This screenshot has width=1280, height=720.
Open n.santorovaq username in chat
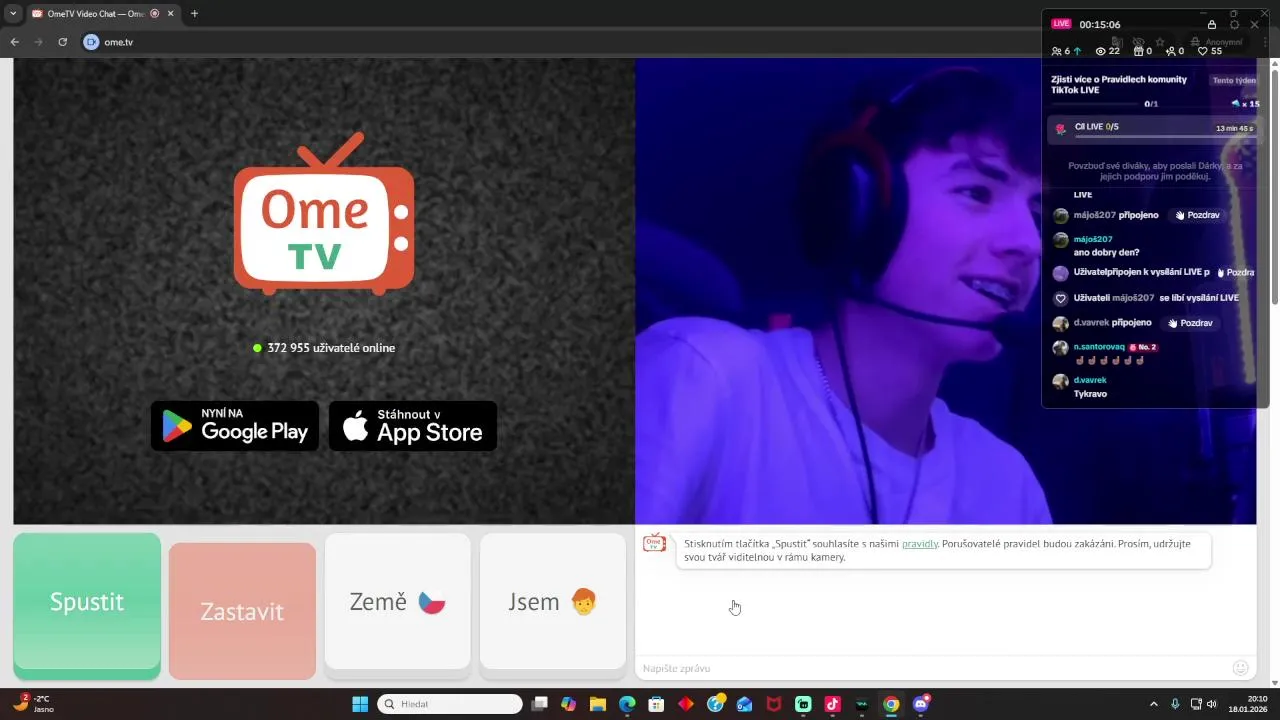[x=1099, y=347]
